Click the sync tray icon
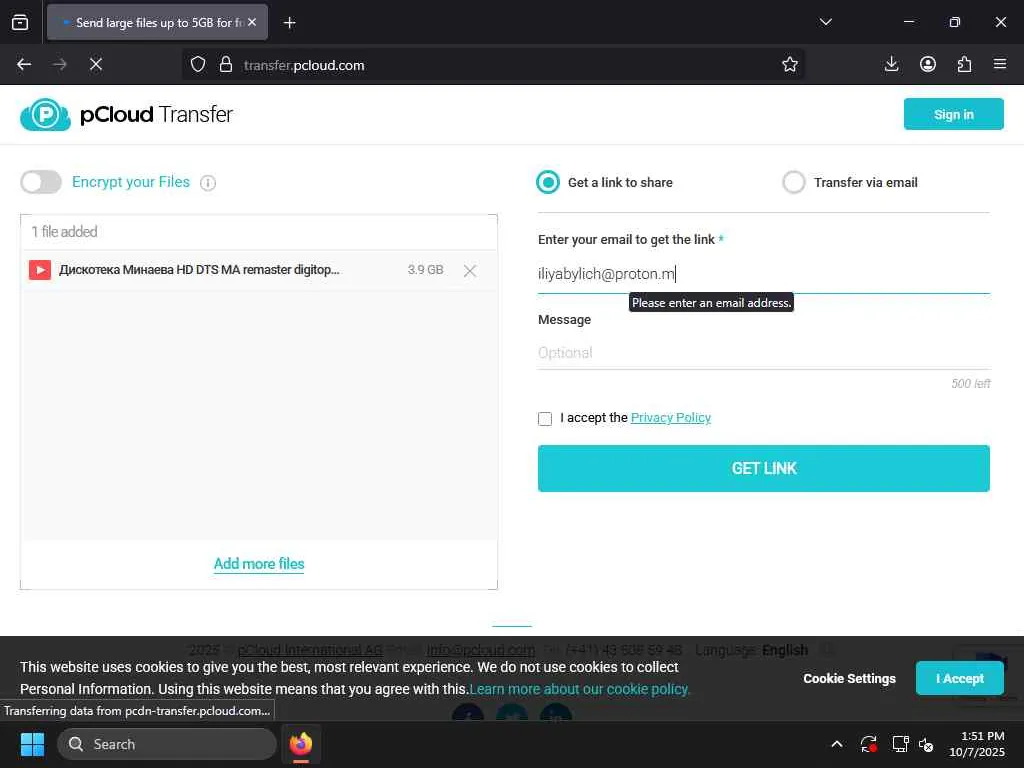 (x=869, y=744)
